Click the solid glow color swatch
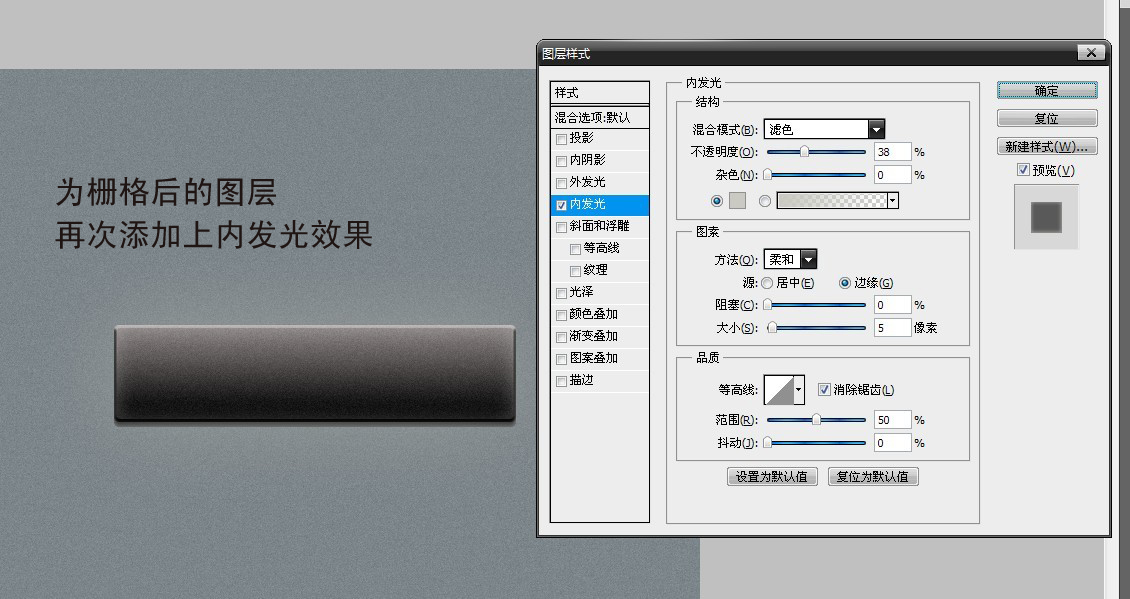This screenshot has width=1130, height=599. coord(736,201)
